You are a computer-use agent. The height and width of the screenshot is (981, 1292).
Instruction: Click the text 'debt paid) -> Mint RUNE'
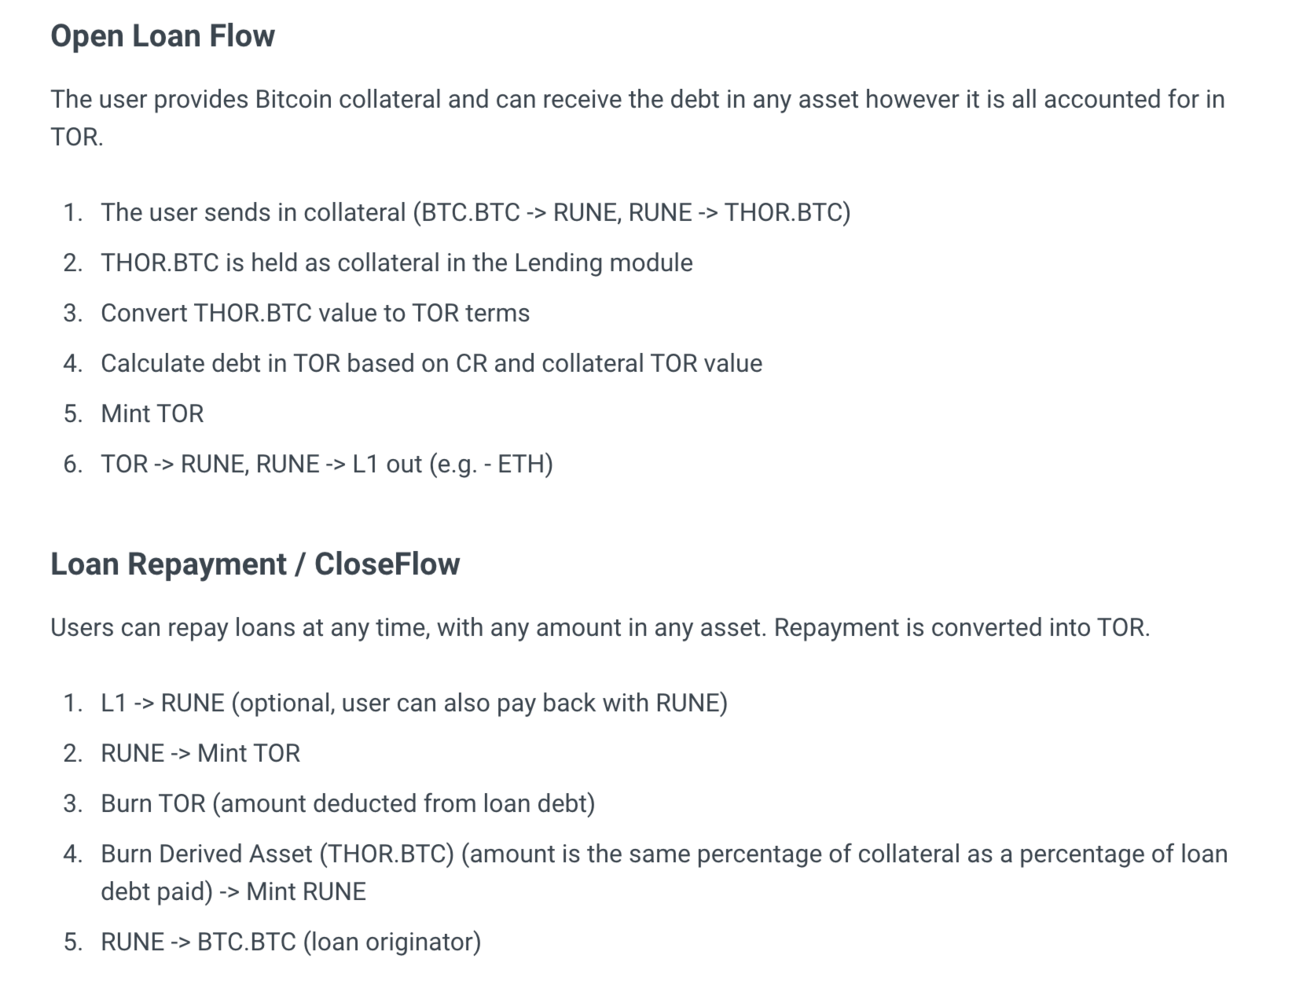233,892
